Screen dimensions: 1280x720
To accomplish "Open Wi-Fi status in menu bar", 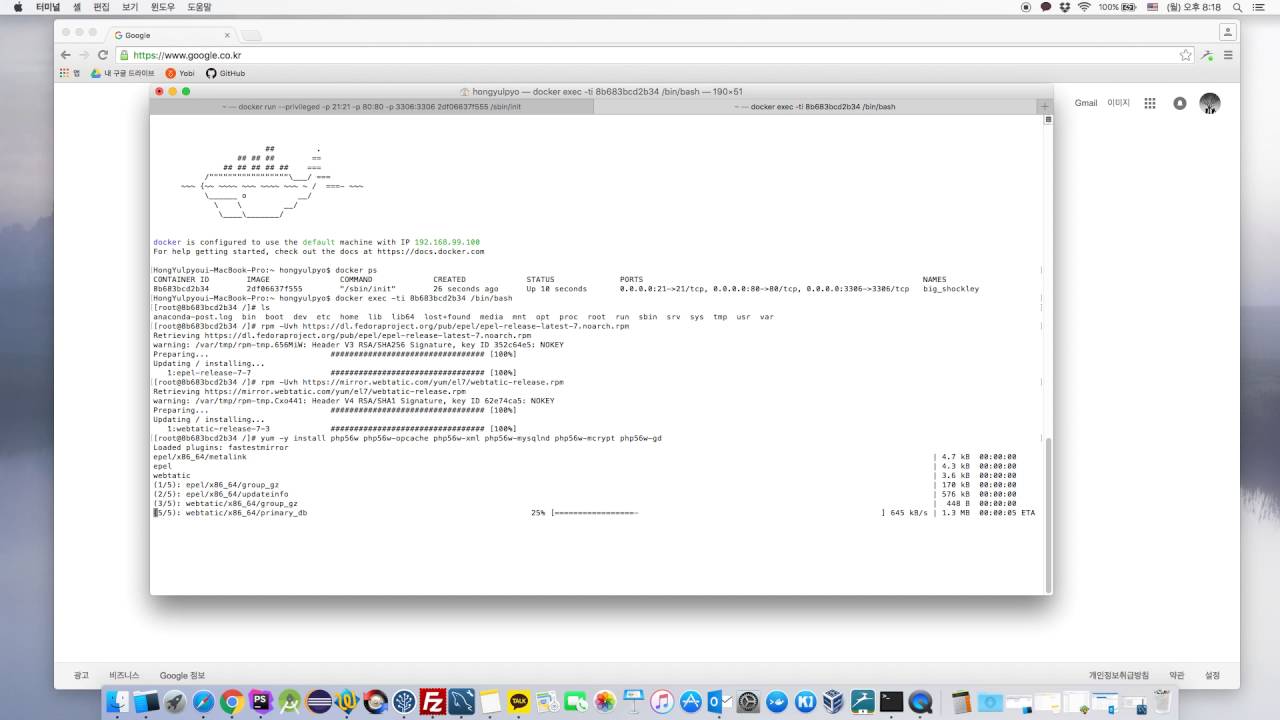I will click(x=1083, y=7).
